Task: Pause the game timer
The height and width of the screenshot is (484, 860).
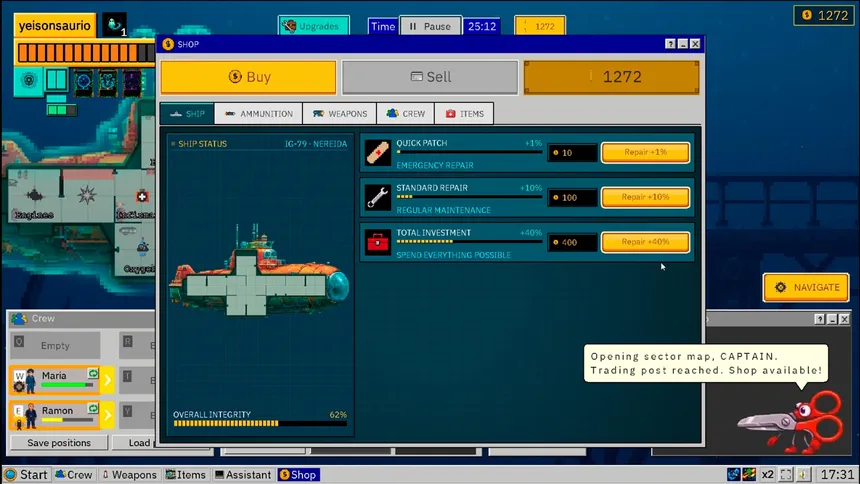Action: click(430, 26)
